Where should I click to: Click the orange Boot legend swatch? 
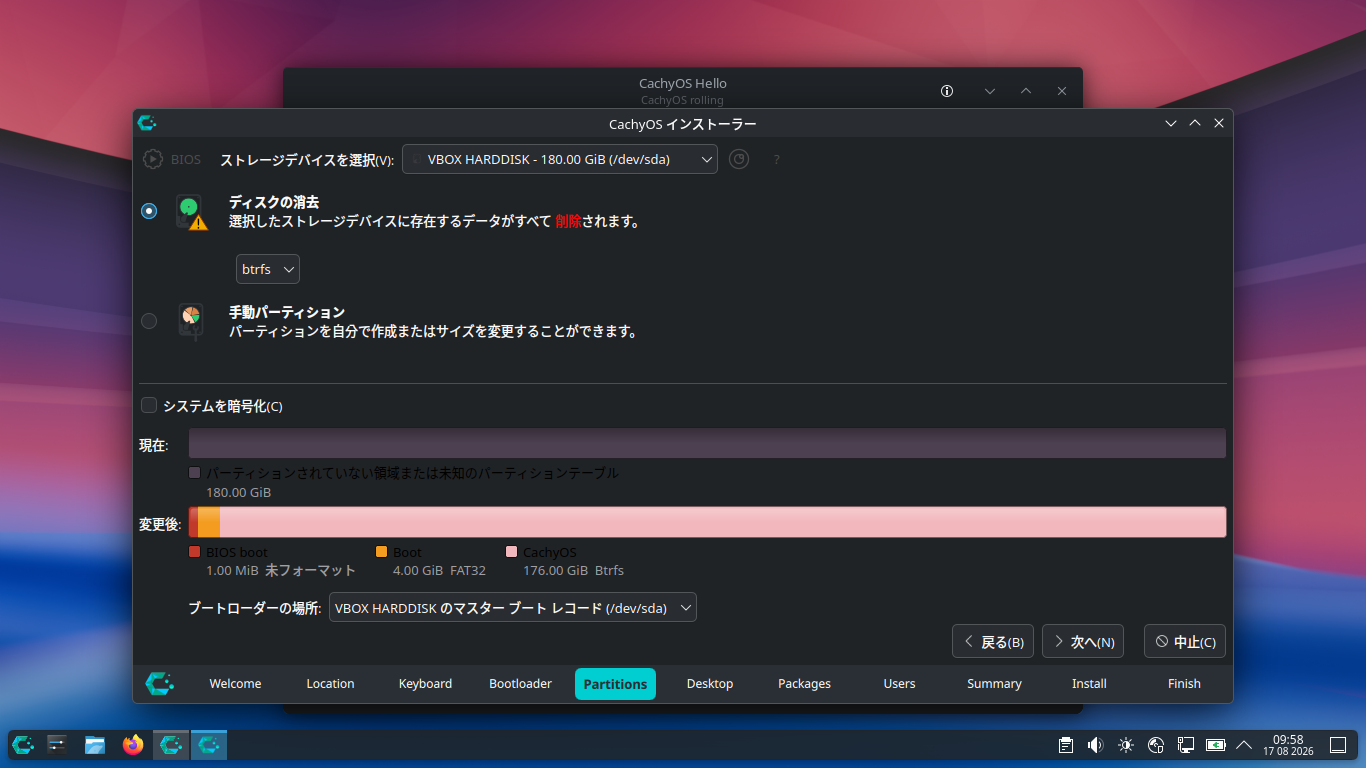pyautogui.click(x=381, y=552)
